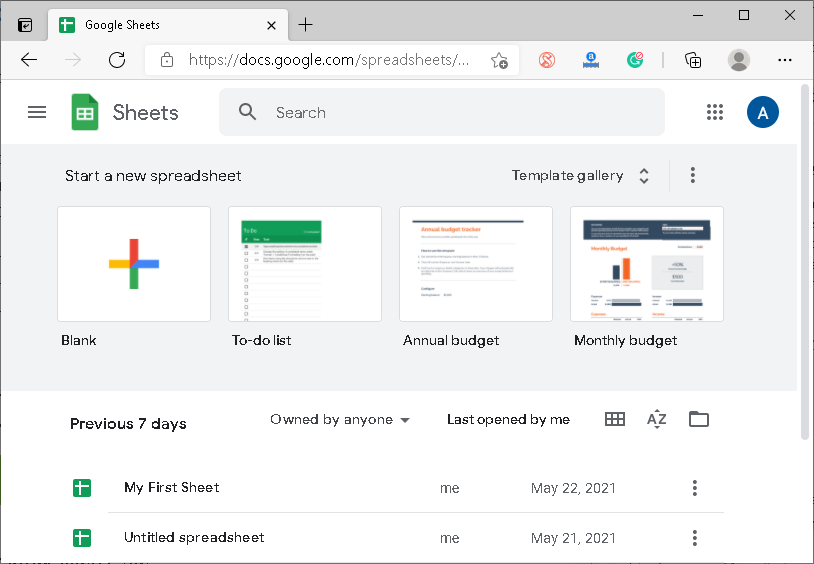
Task: Choose the Monthly budget template
Action: (x=646, y=264)
